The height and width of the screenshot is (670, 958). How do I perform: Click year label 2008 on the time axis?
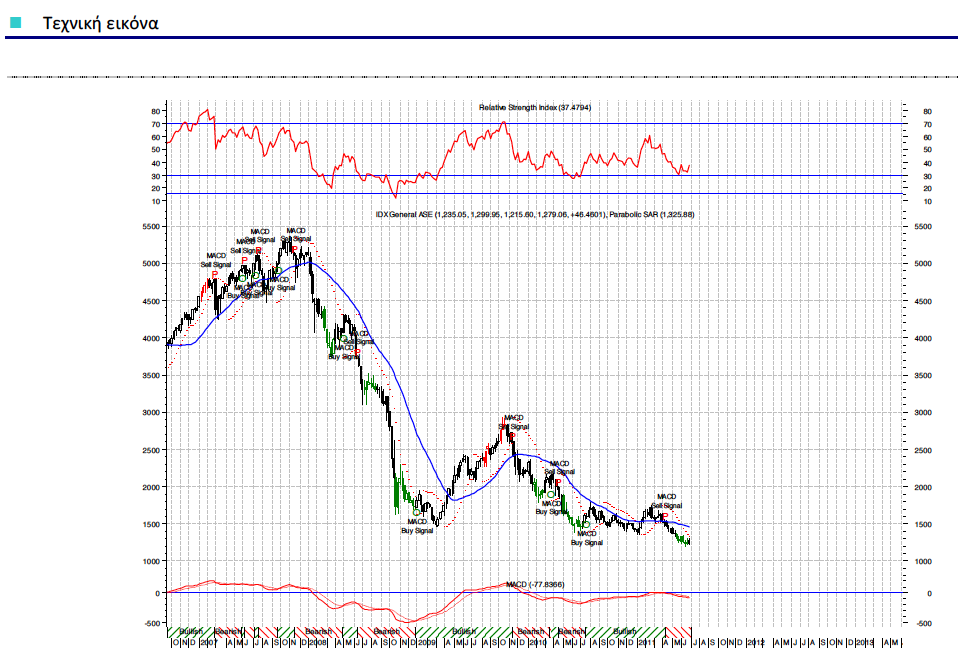(x=318, y=643)
